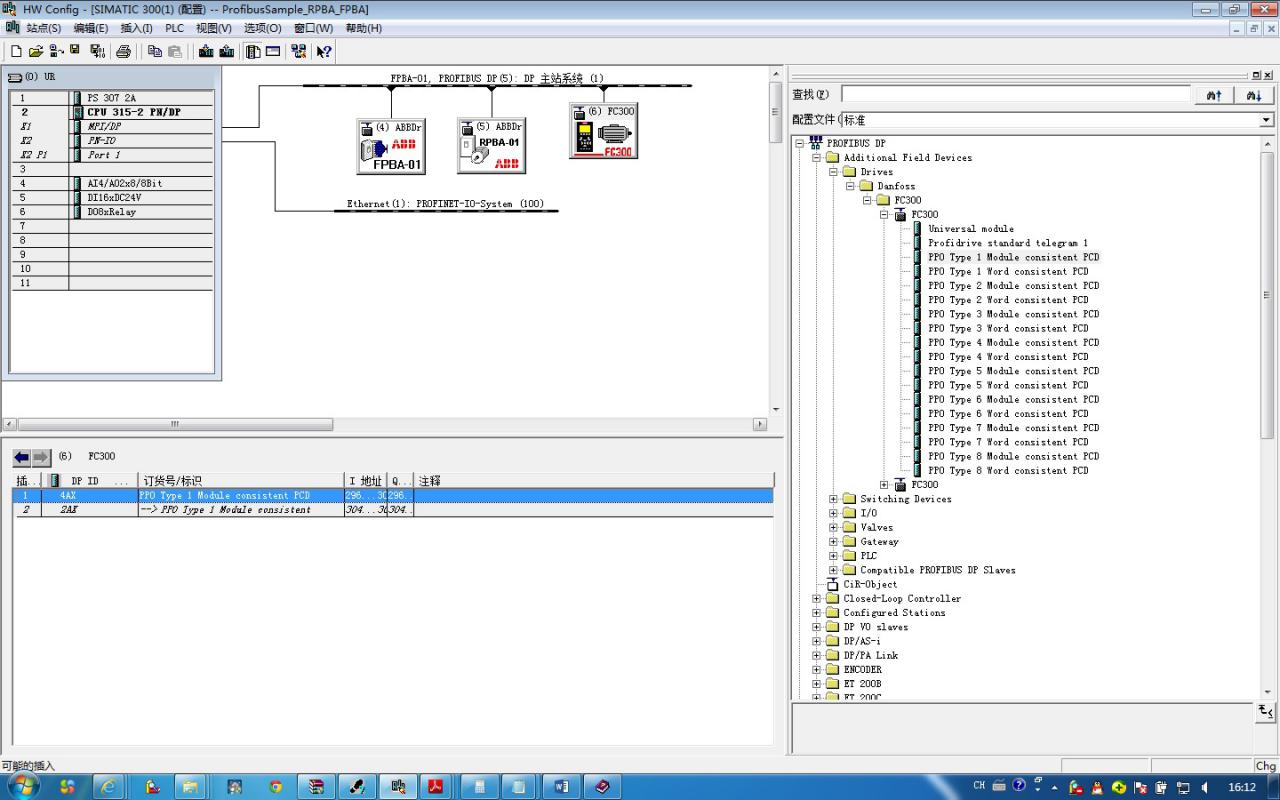
Task: Click the Download to Module toolbar icon
Action: tap(206, 51)
